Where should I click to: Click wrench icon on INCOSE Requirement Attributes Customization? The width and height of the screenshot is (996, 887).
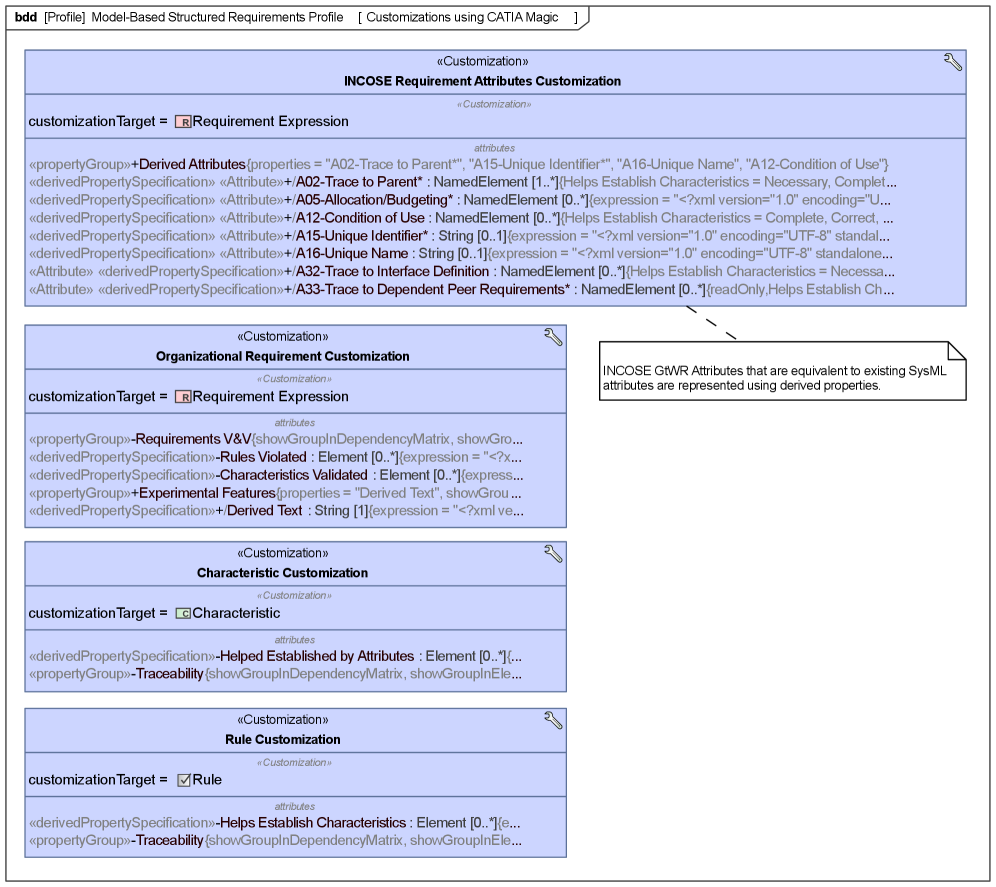coord(952,62)
